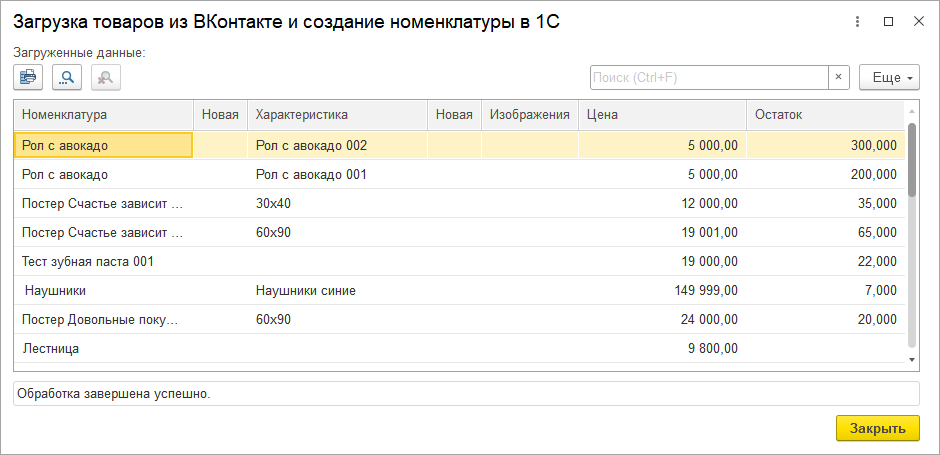Click the "Изображения" column header
The image size is (940, 455).
pyautogui.click(x=529, y=115)
